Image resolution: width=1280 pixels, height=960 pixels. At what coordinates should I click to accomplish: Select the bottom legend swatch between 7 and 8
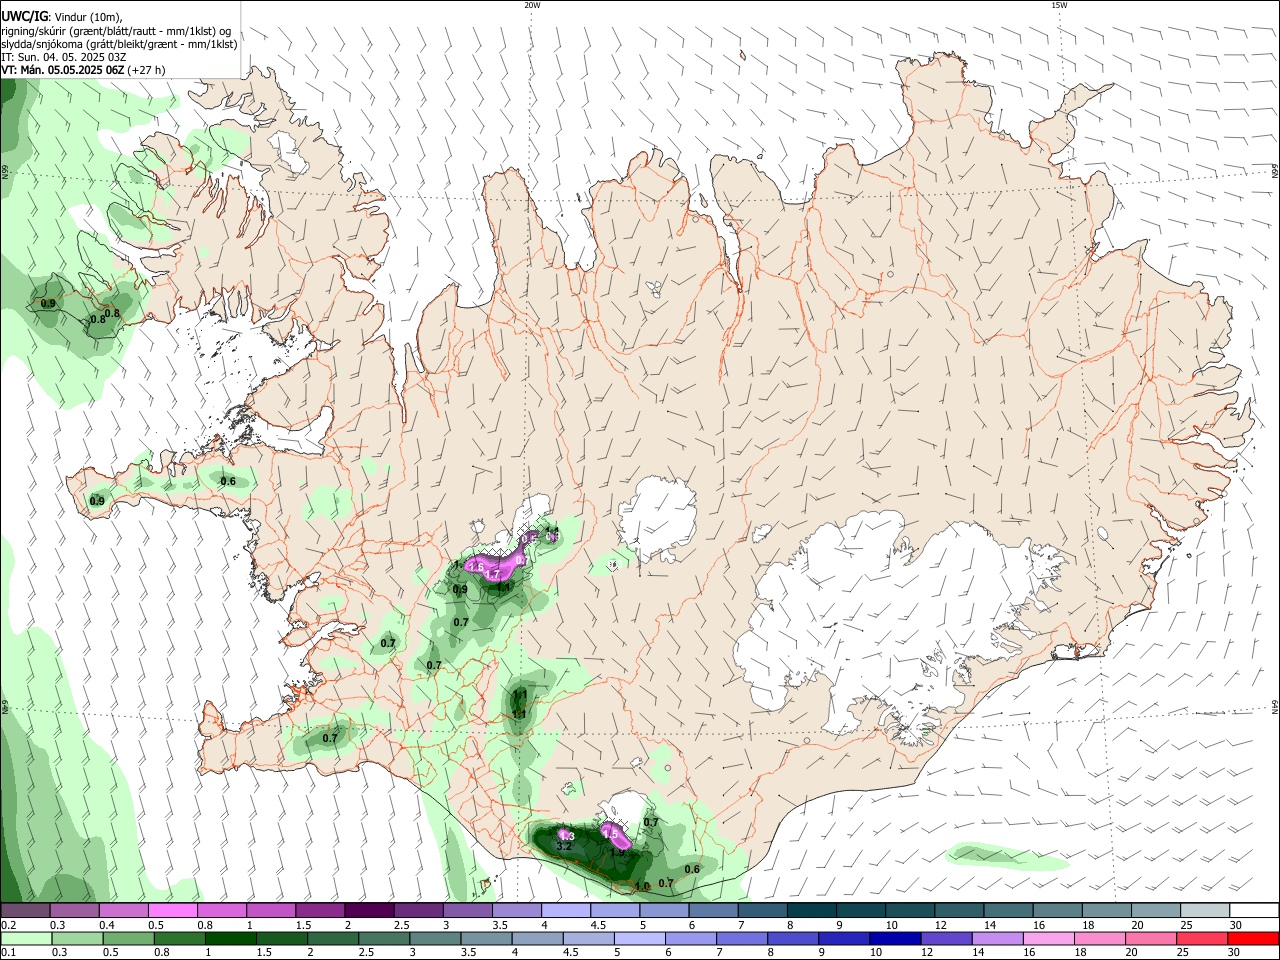pos(742,938)
